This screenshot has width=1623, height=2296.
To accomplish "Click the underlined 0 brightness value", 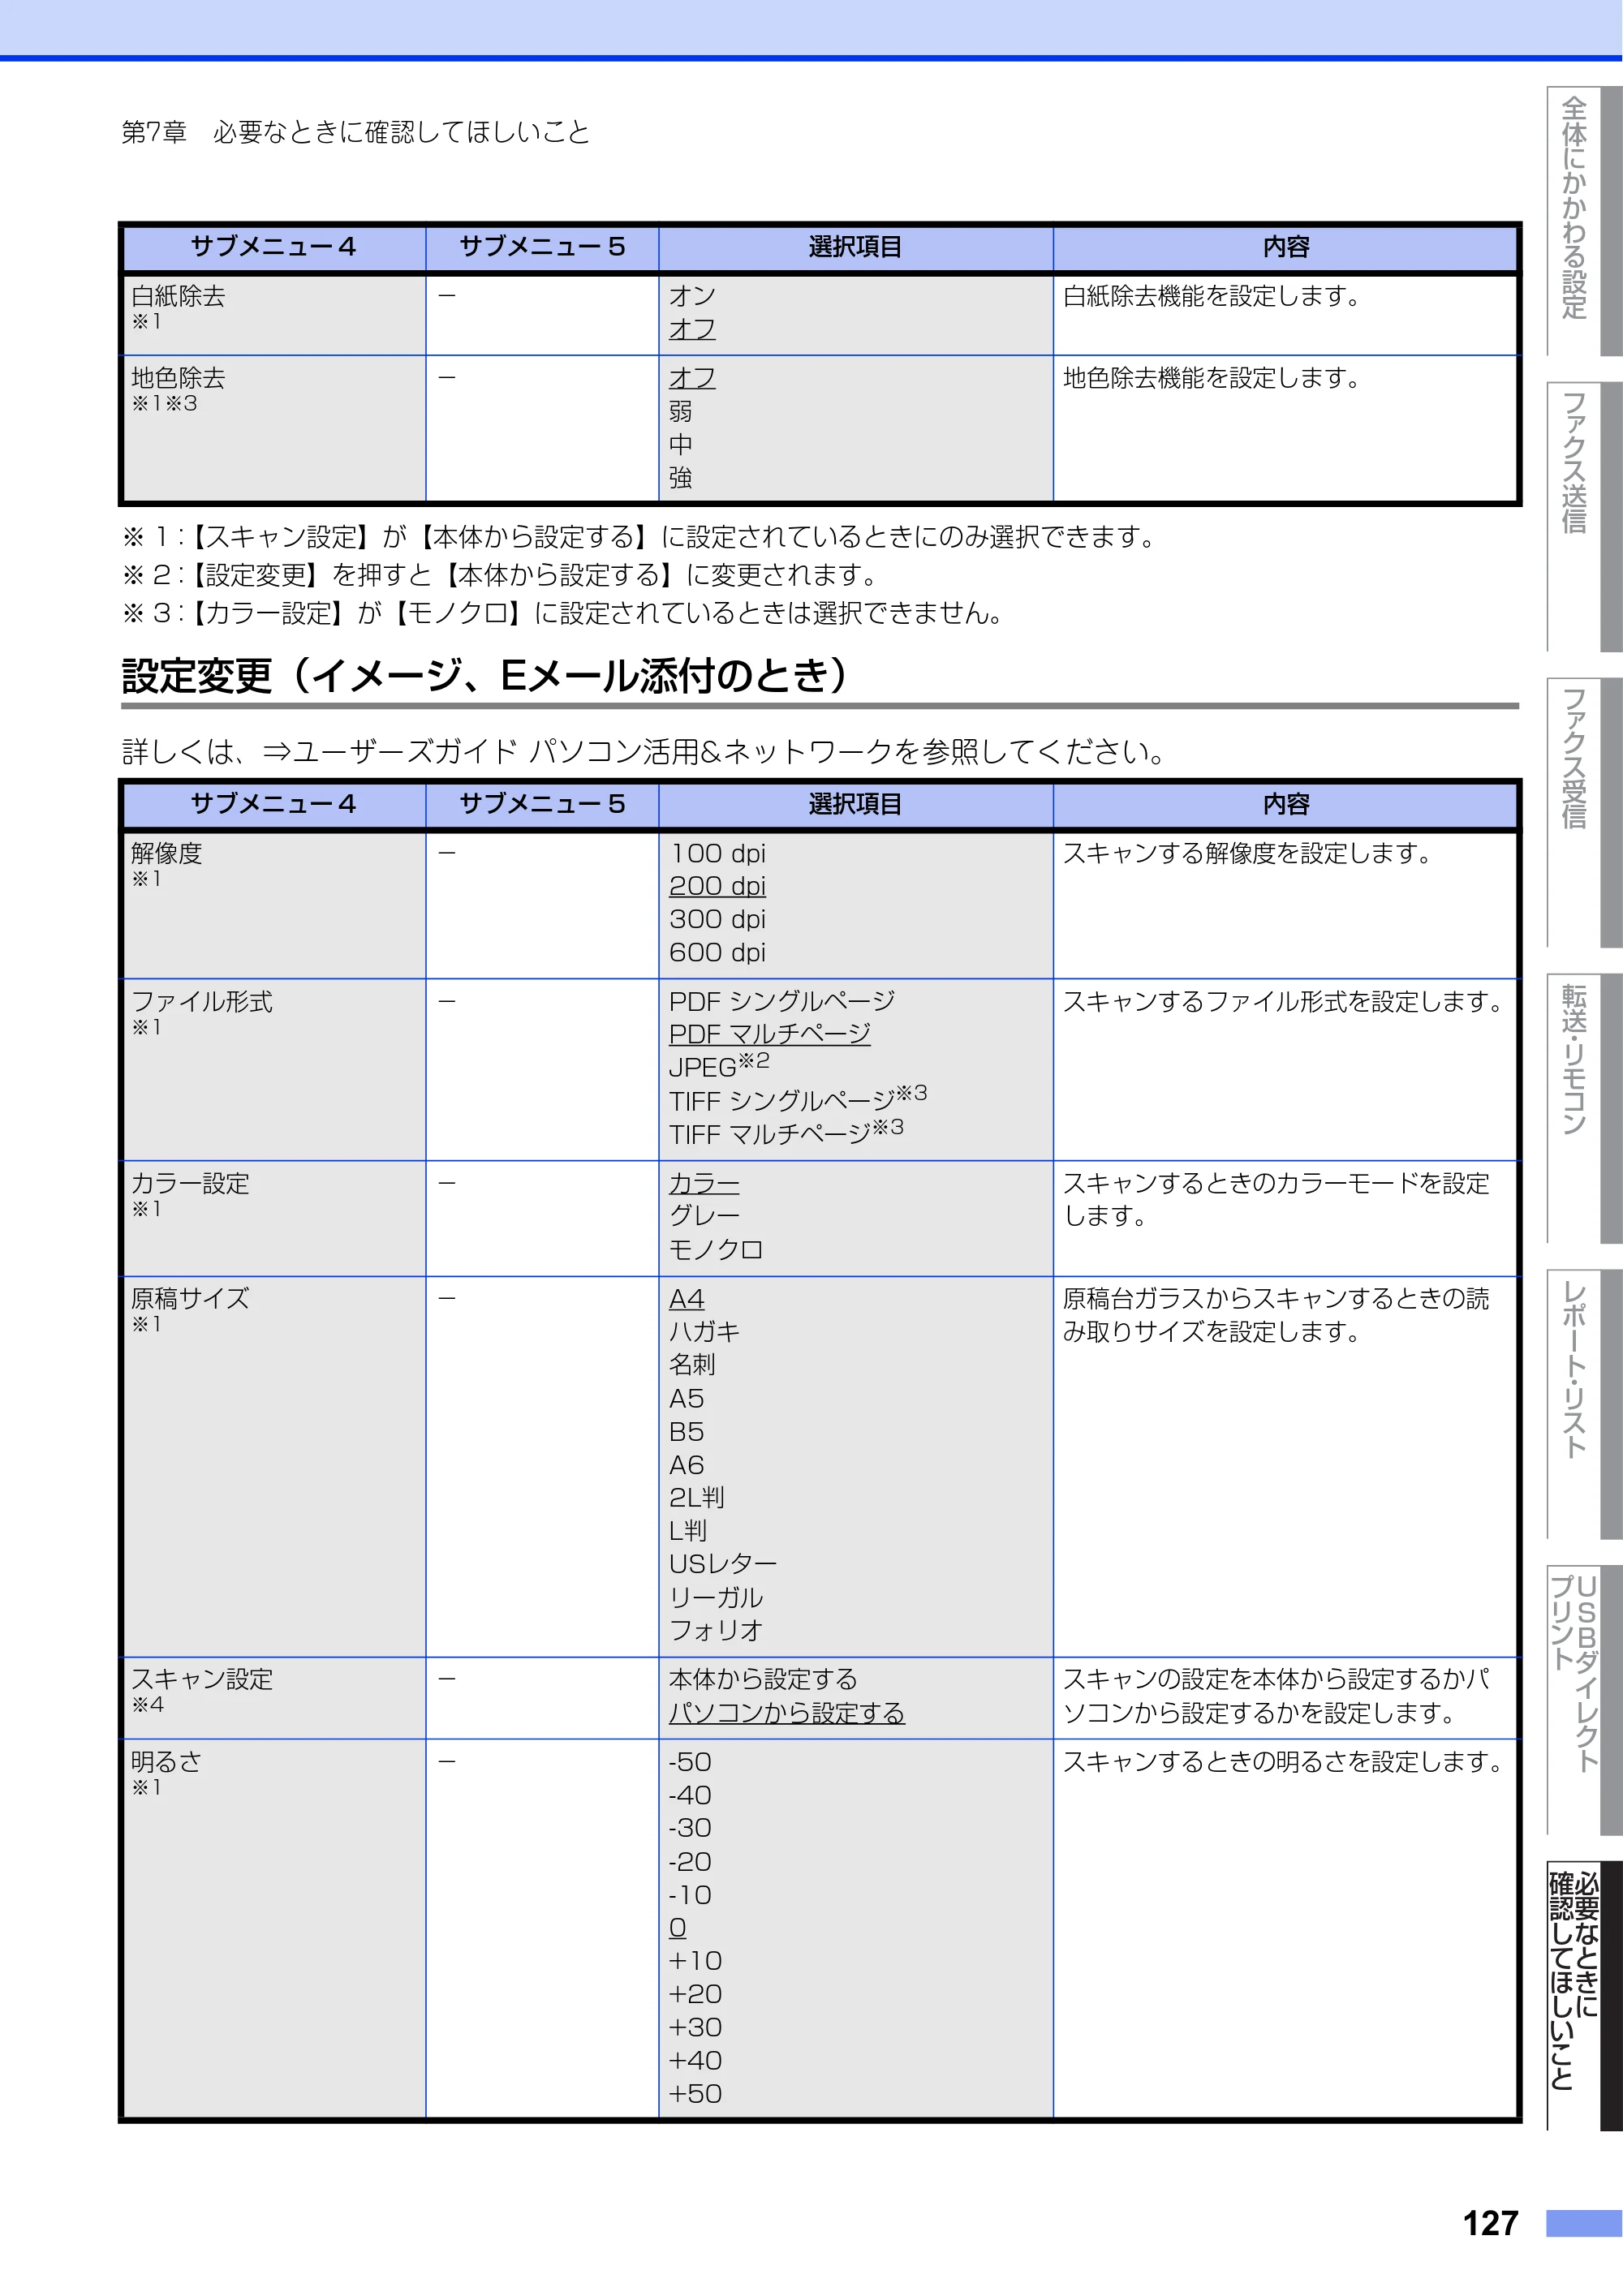I will click(678, 1928).
